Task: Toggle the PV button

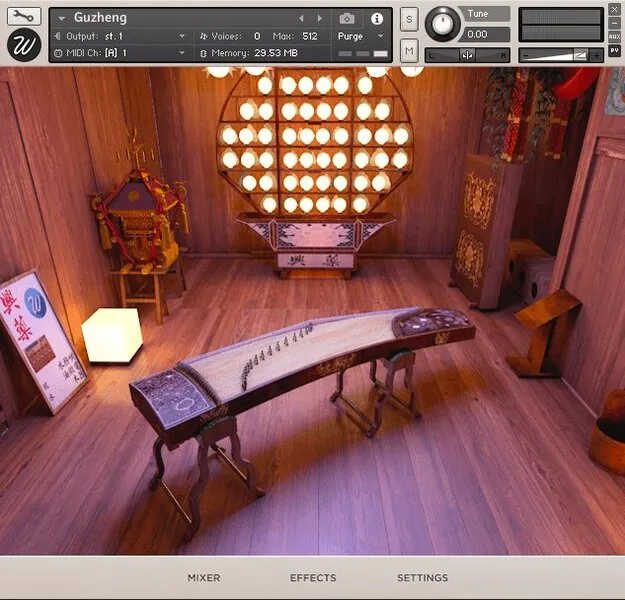Action: (x=614, y=51)
